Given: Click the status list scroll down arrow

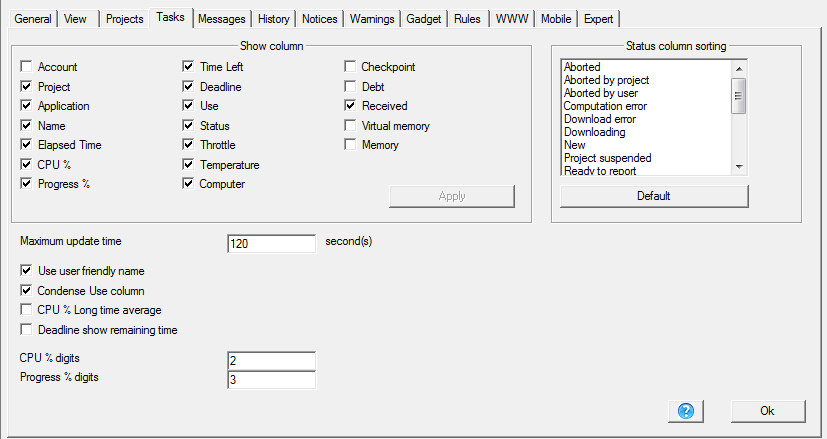Looking at the screenshot, I should click(739, 167).
